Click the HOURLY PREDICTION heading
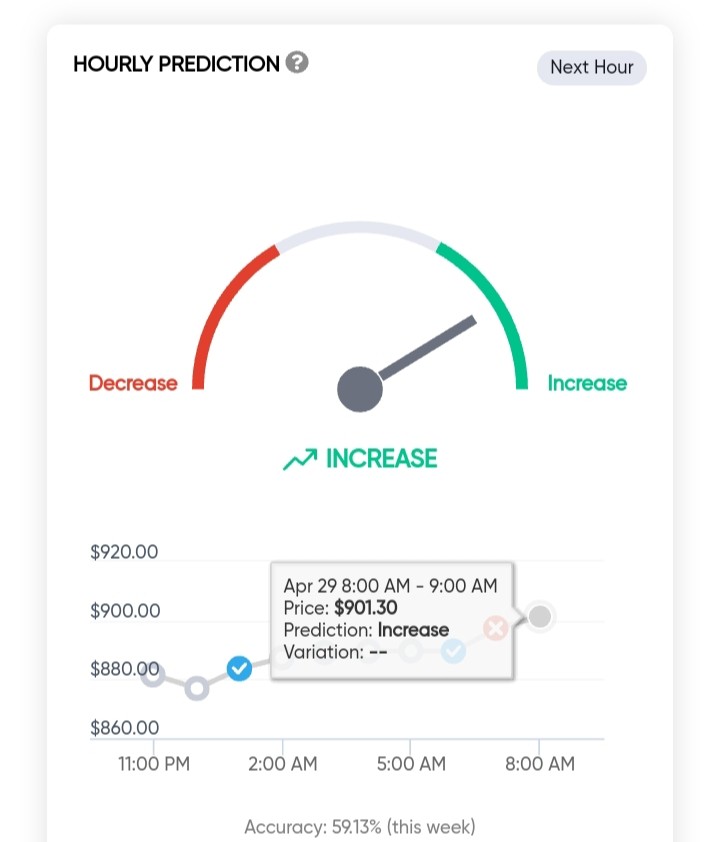The height and width of the screenshot is (842, 718). coord(177,64)
